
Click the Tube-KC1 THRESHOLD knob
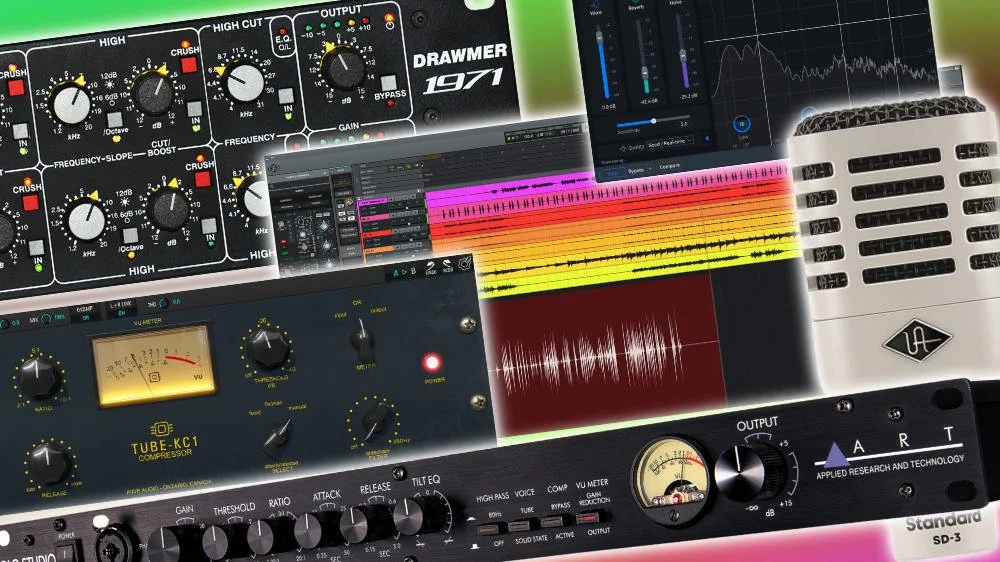coord(268,346)
